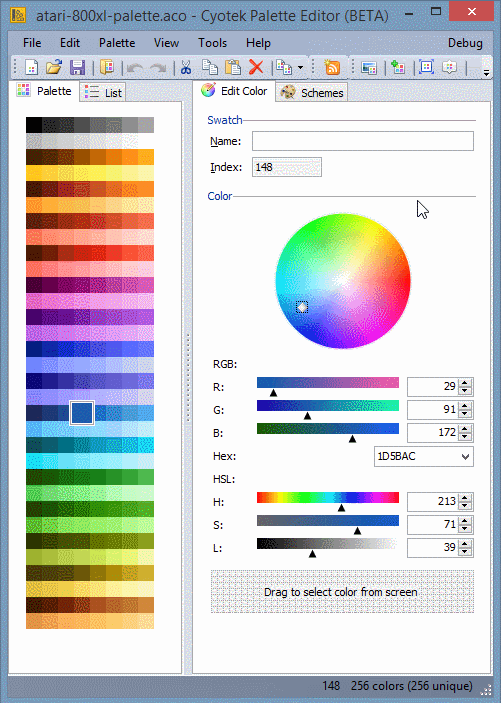Expand the toolbar overflow chevron
Screen dimensions: 501x703
tap(486, 73)
